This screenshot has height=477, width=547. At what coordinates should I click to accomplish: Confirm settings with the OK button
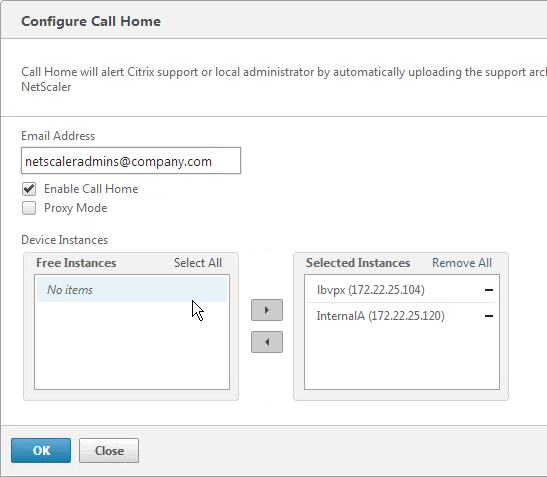41,450
